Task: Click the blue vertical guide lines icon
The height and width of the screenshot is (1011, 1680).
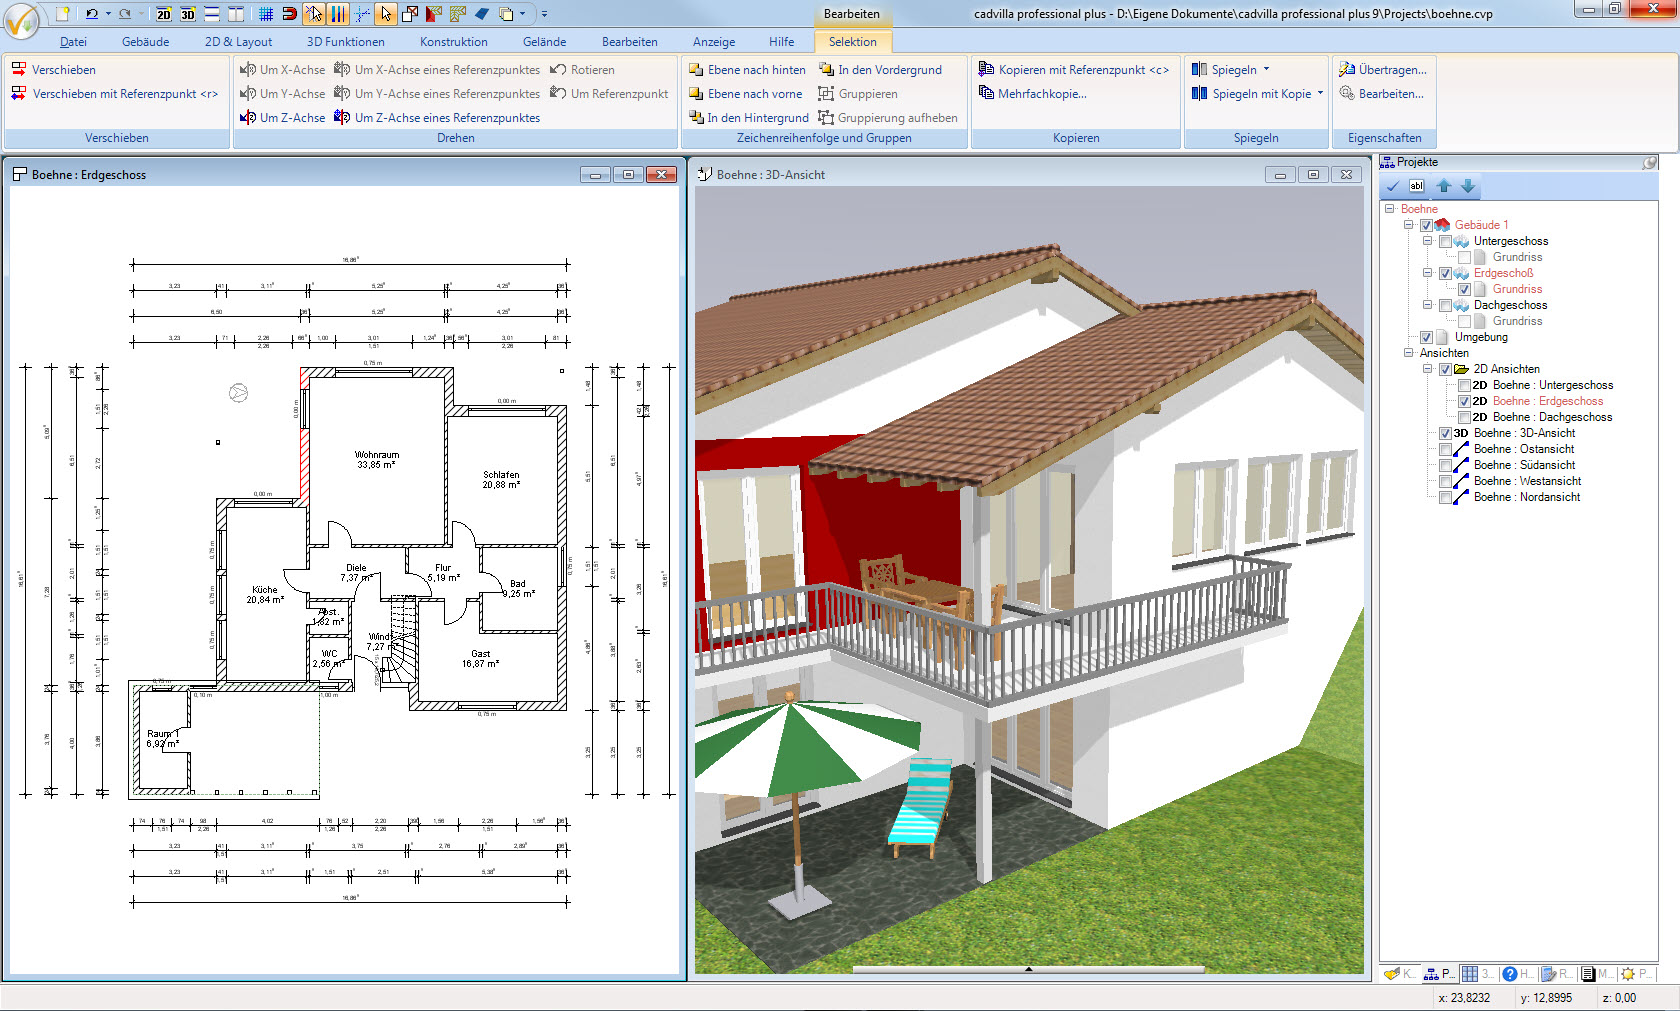Action: [338, 14]
